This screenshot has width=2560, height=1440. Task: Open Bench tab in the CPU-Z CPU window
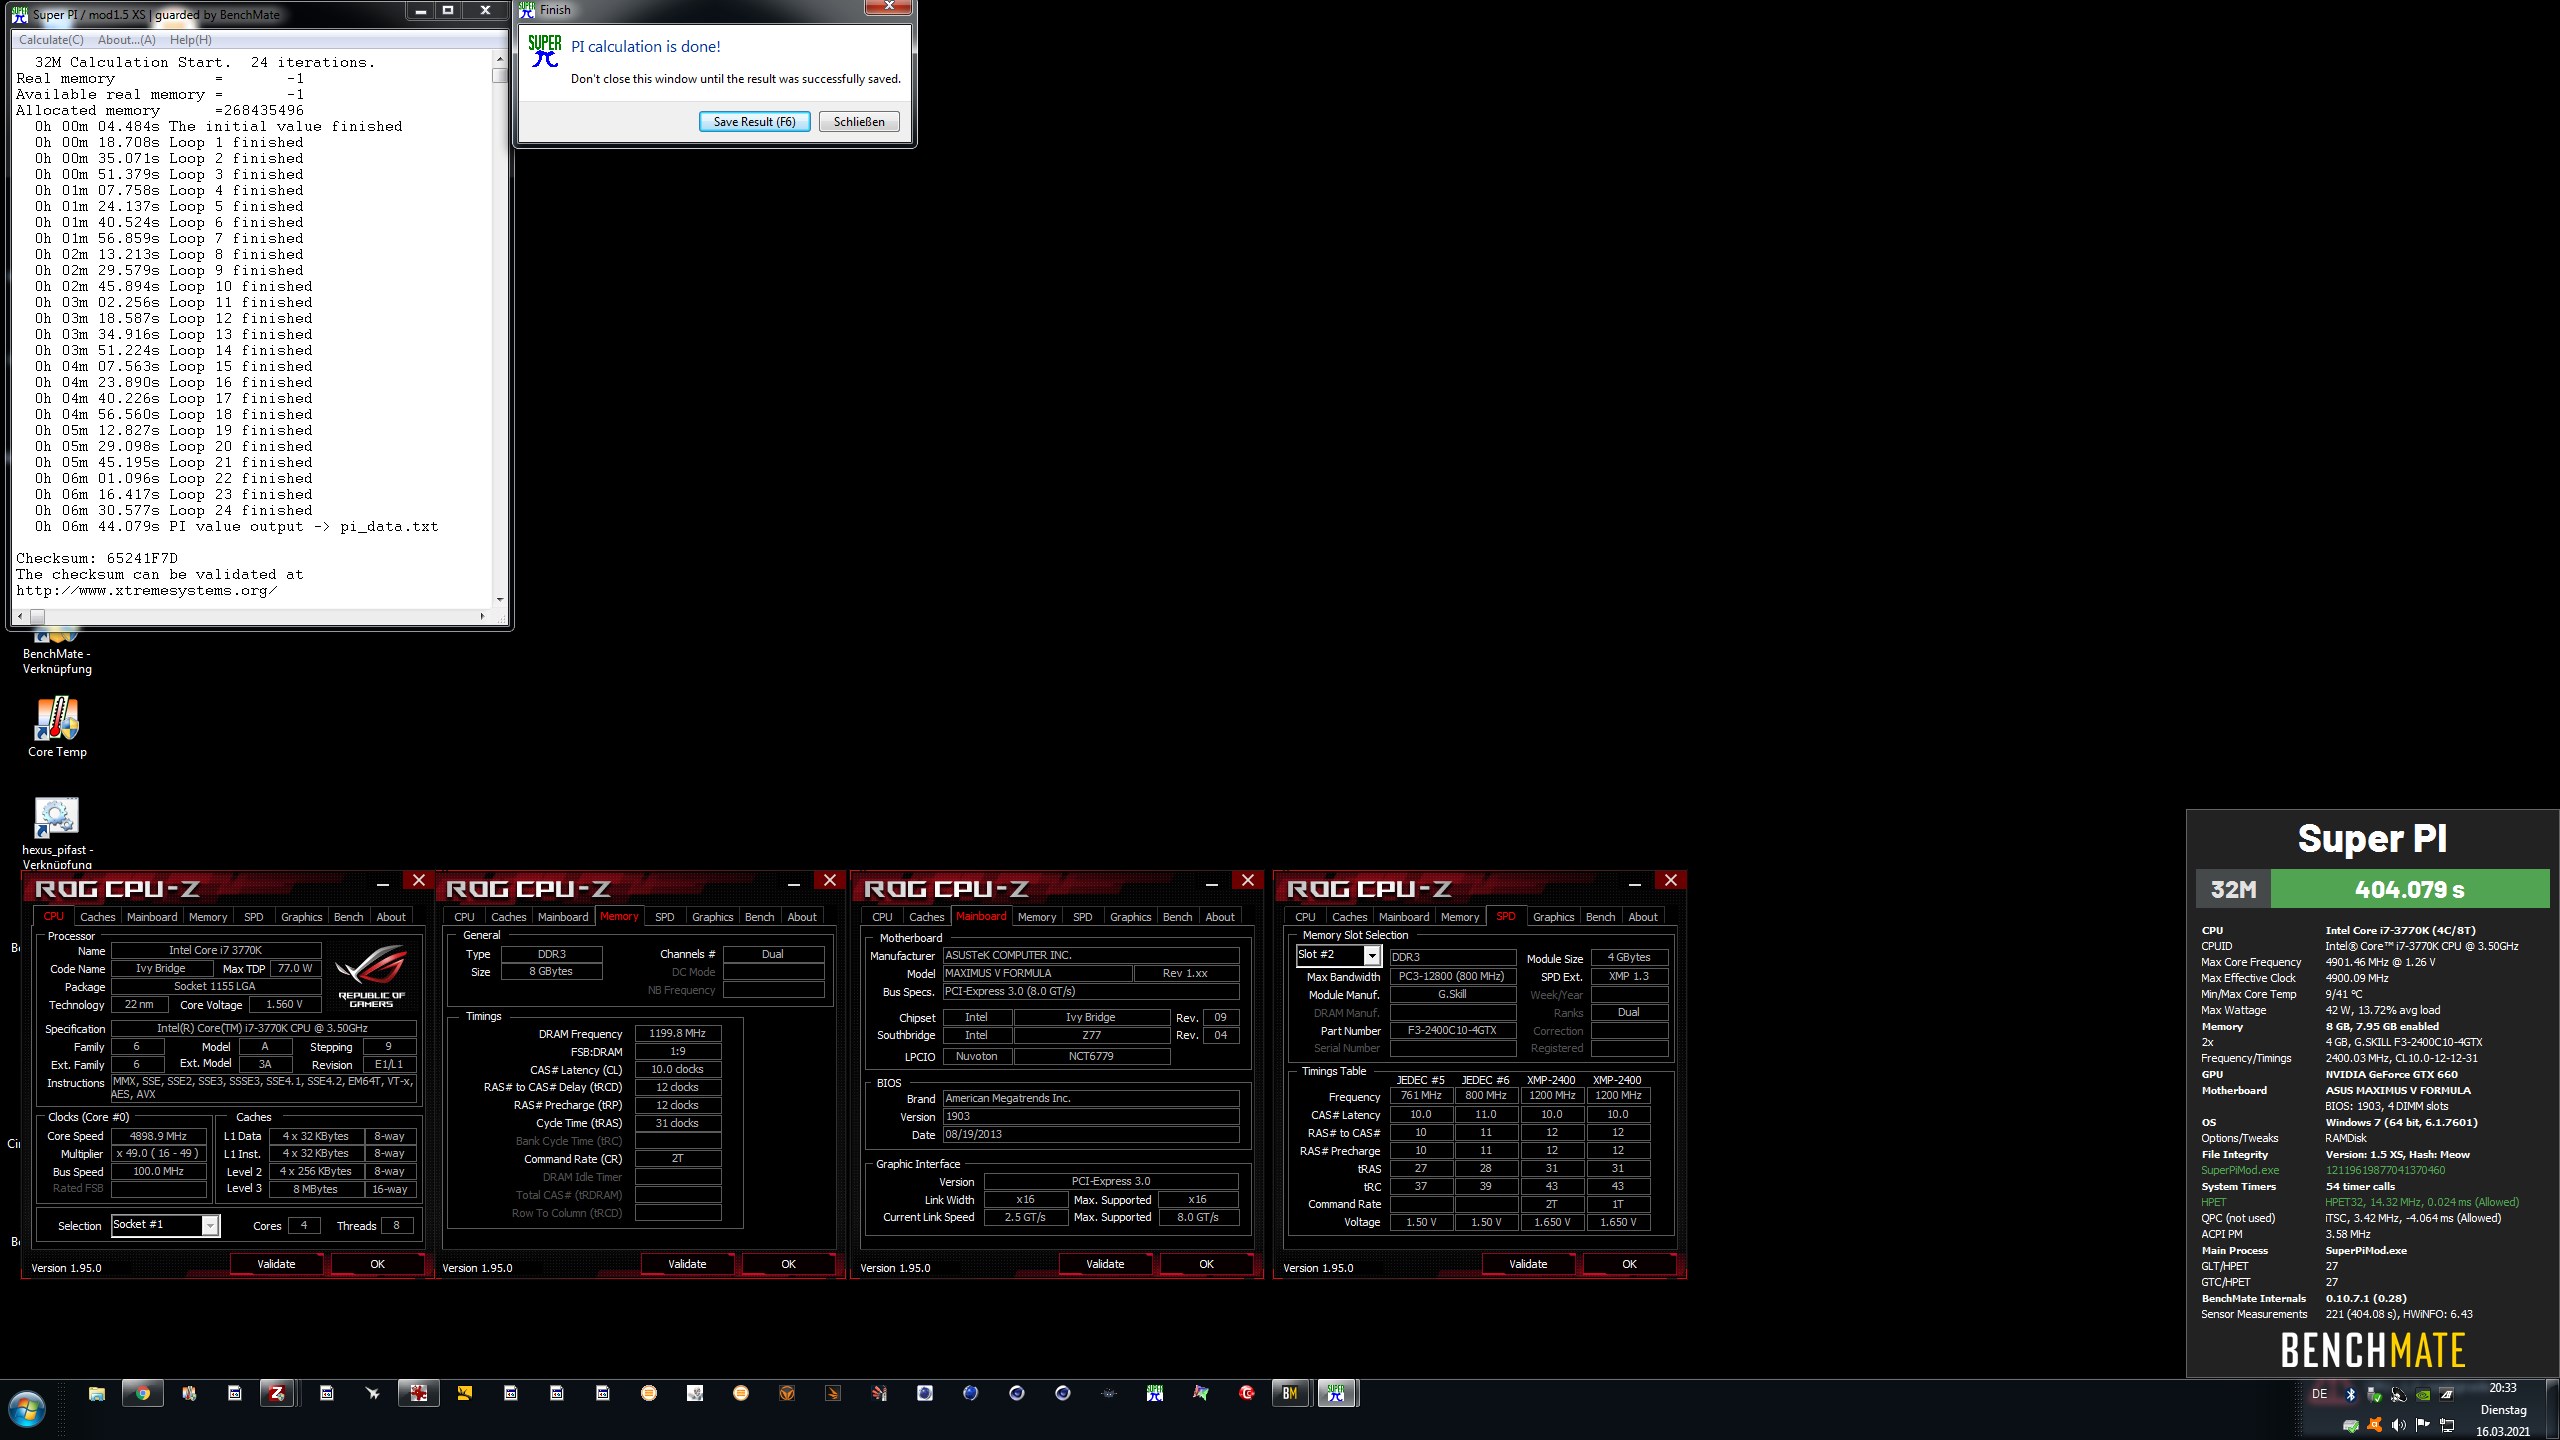(348, 917)
